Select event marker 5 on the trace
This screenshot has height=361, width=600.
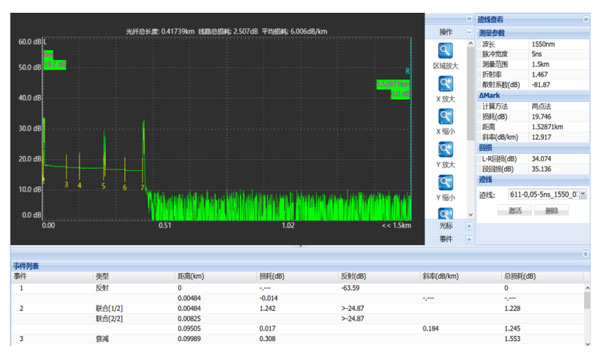click(x=103, y=186)
